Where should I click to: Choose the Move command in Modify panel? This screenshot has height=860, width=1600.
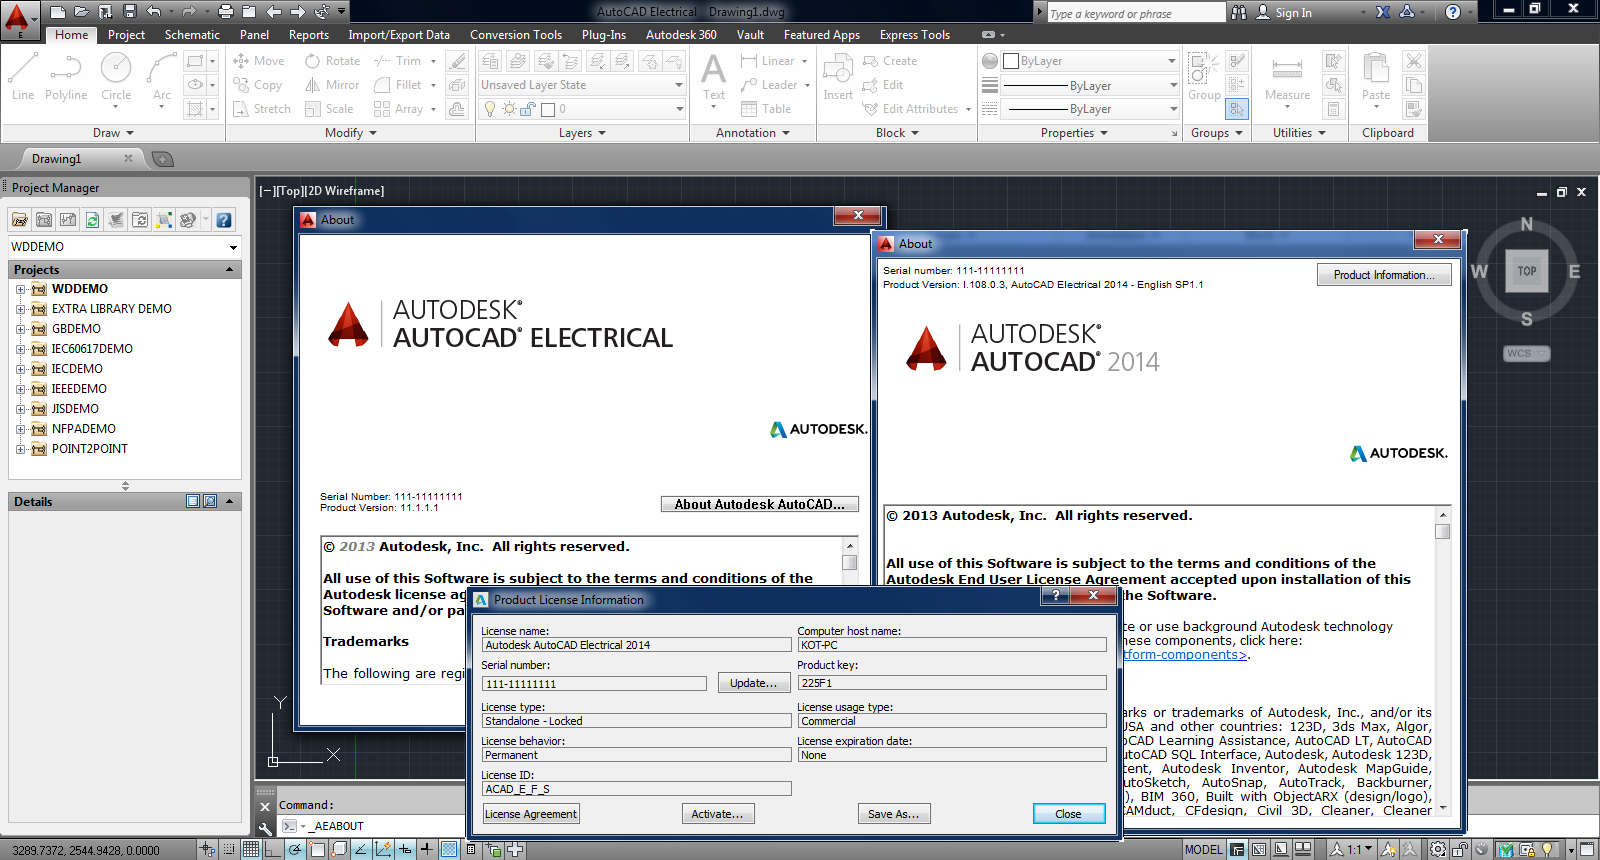click(259, 61)
